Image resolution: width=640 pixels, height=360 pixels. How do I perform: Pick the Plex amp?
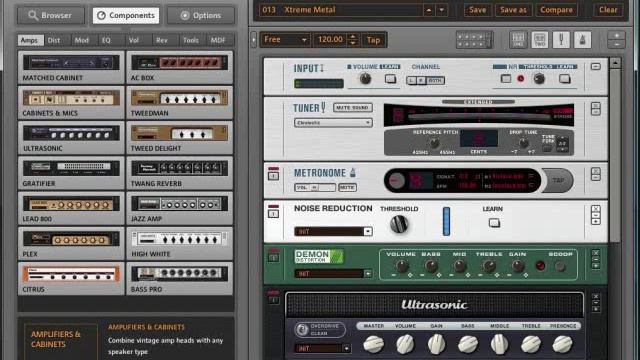coord(71,244)
